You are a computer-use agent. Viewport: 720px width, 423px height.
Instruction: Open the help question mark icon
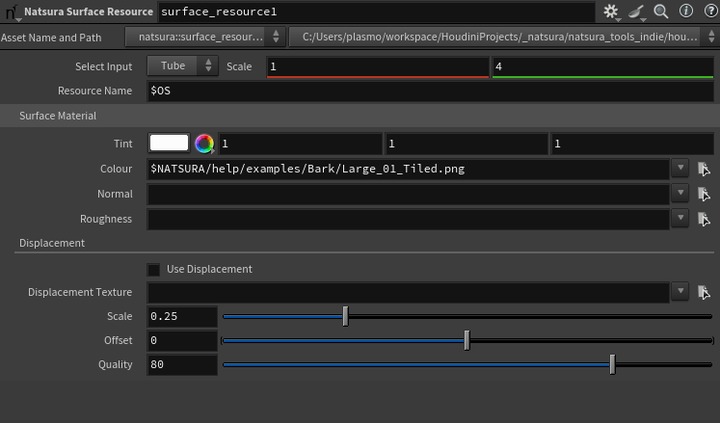707,12
